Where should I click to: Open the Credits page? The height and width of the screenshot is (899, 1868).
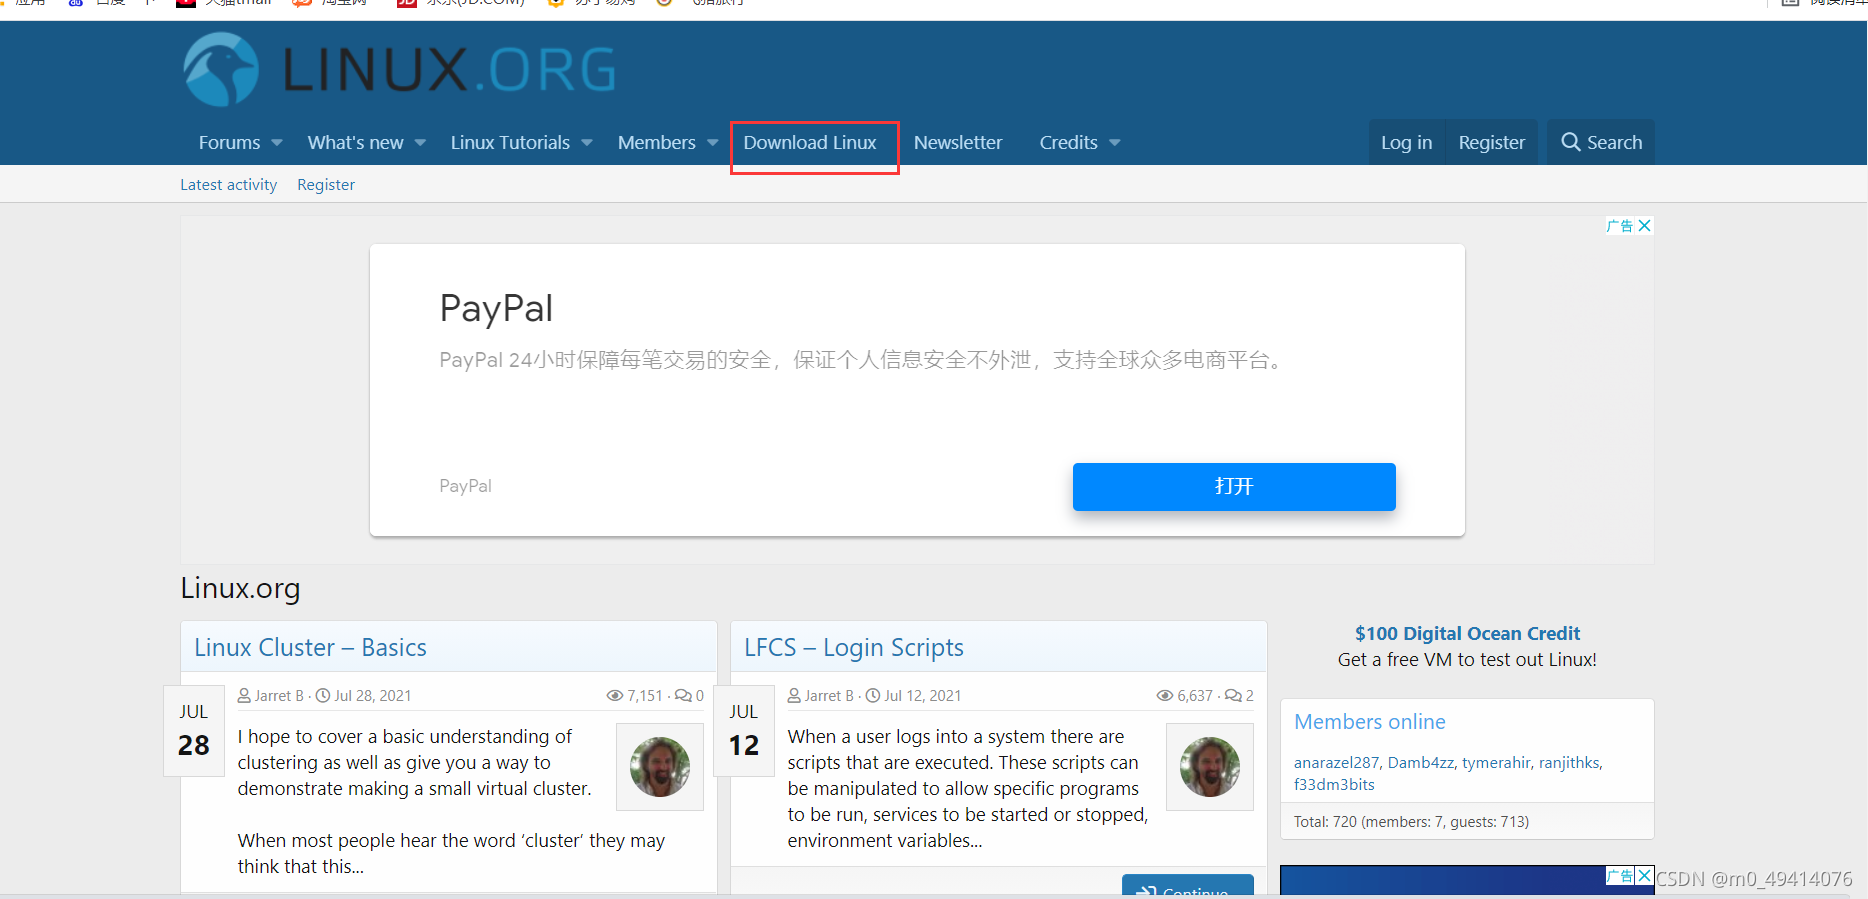1068,143
